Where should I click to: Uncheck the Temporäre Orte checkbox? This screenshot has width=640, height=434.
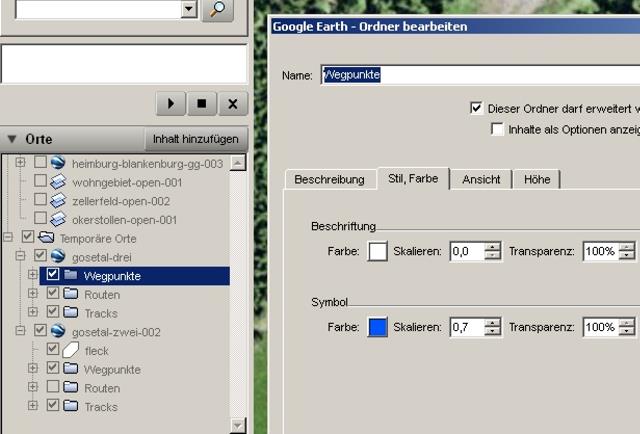(28, 236)
